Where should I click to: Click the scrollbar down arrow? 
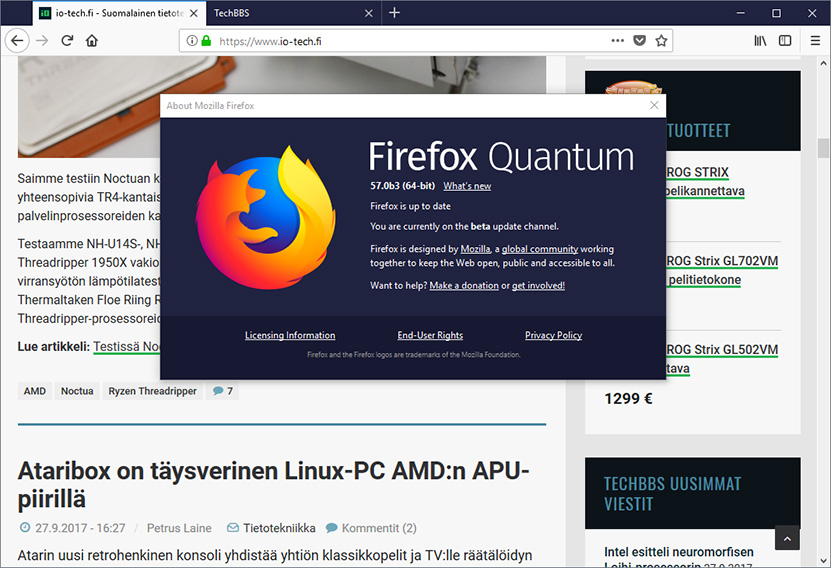pyautogui.click(x=823, y=560)
